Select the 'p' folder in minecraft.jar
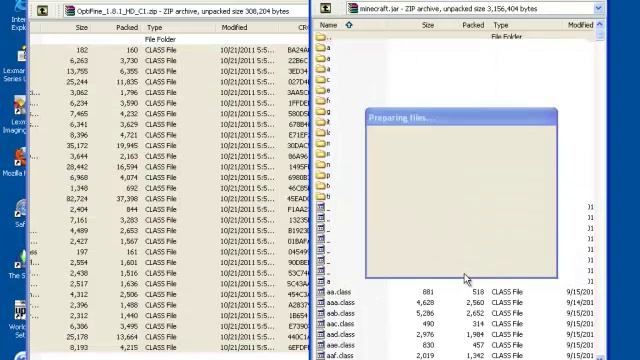 [x=321, y=175]
